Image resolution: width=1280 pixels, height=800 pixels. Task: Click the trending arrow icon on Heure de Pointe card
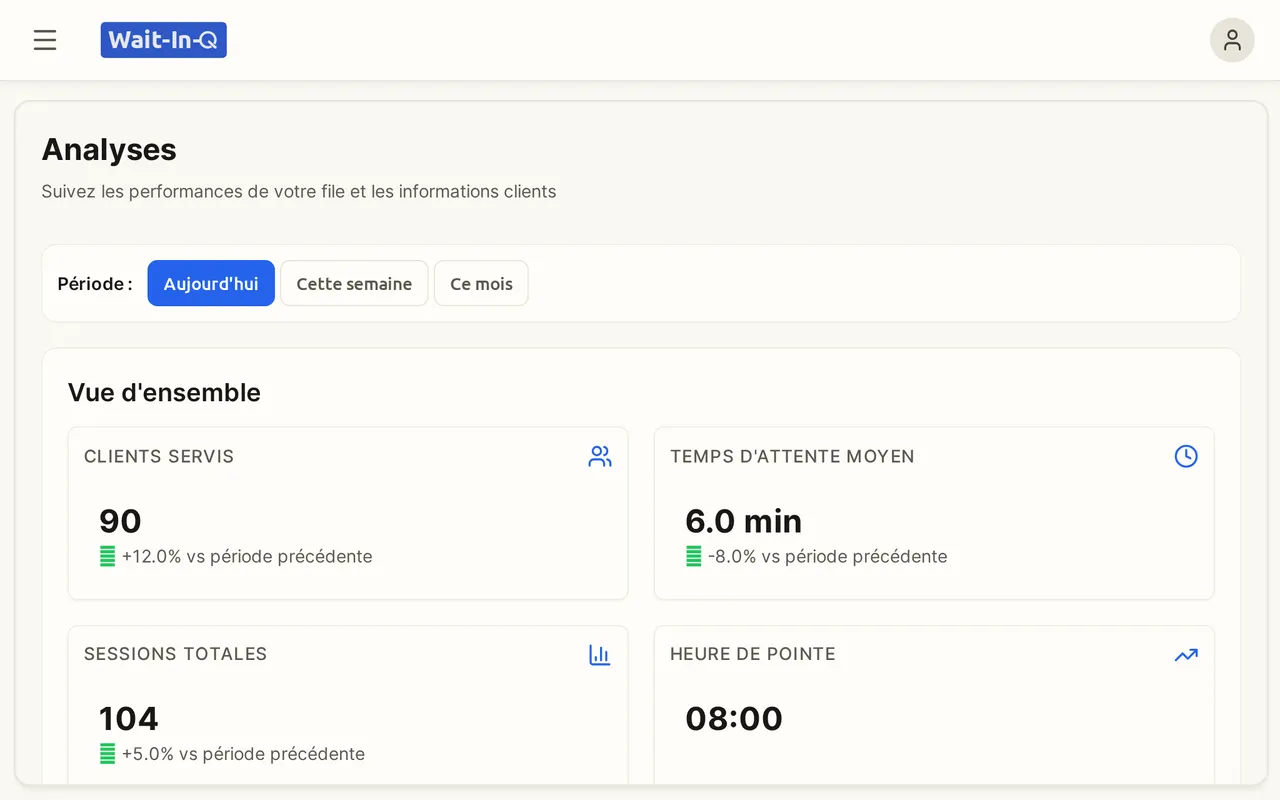pos(1186,655)
